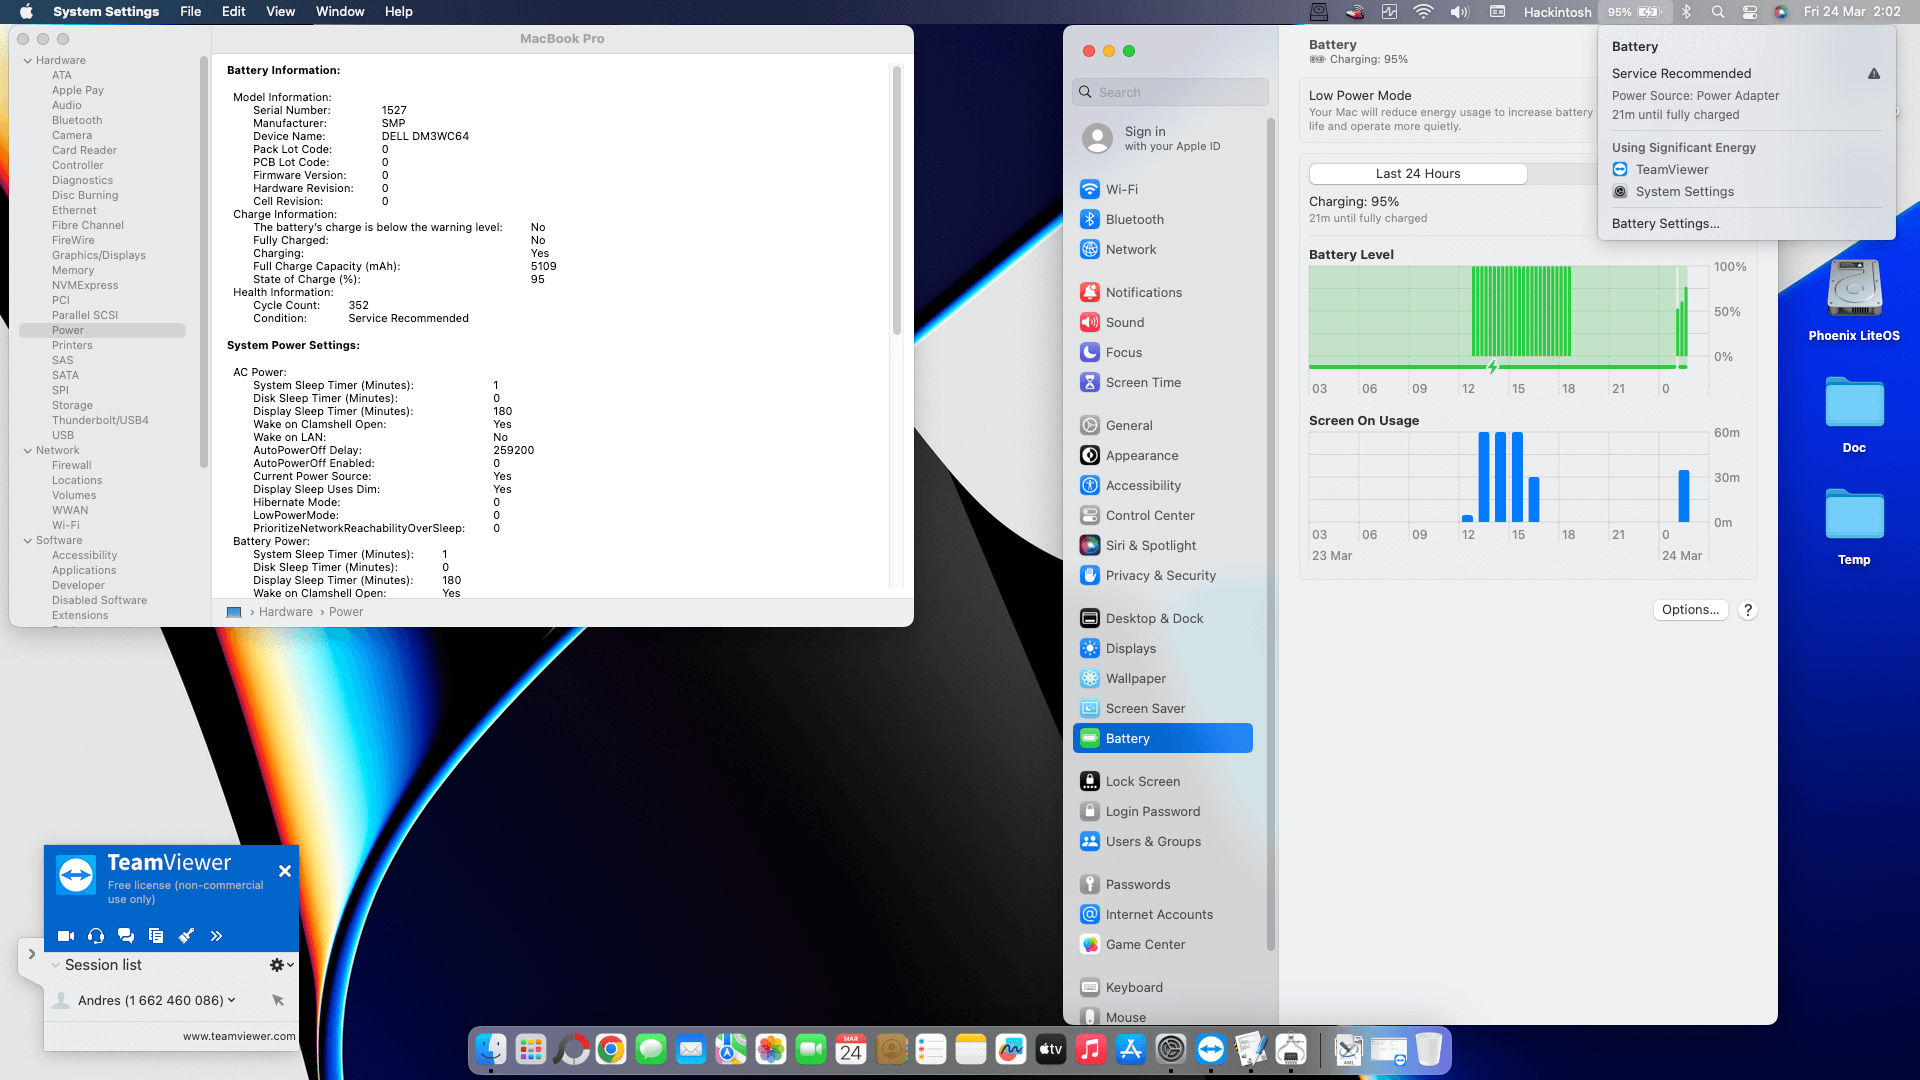Select Thunderbolt/USB4 hardware entry

(100, 420)
